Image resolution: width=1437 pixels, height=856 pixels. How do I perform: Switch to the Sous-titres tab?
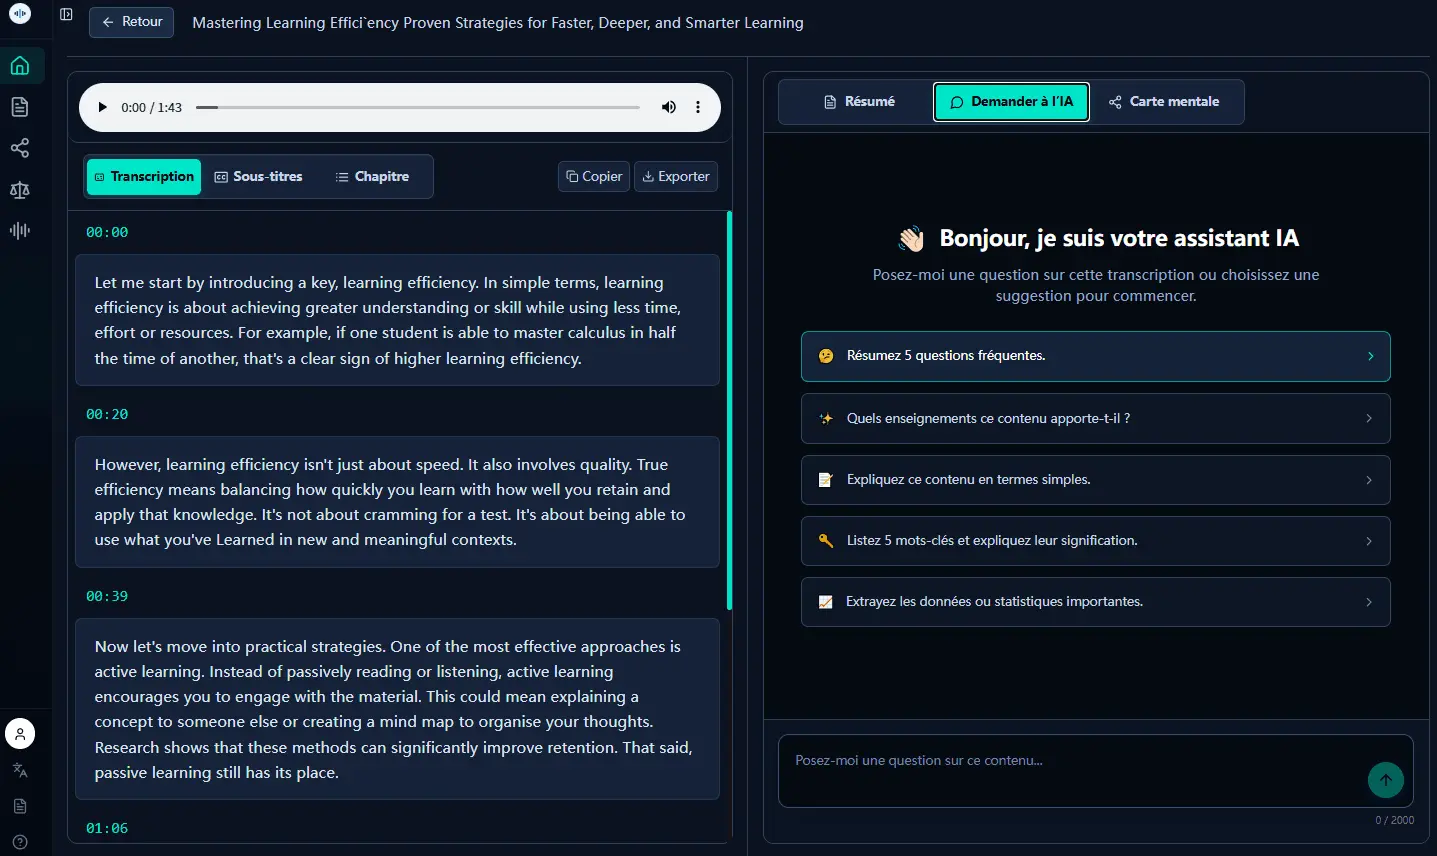(x=258, y=177)
